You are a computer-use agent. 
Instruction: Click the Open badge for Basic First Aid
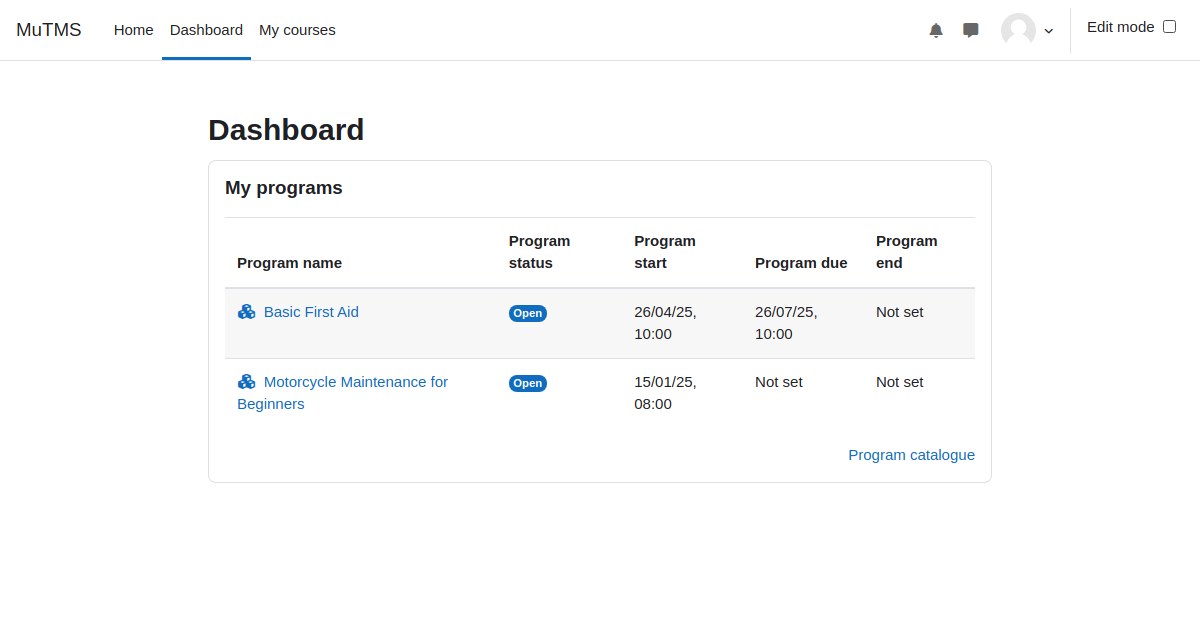(x=528, y=313)
